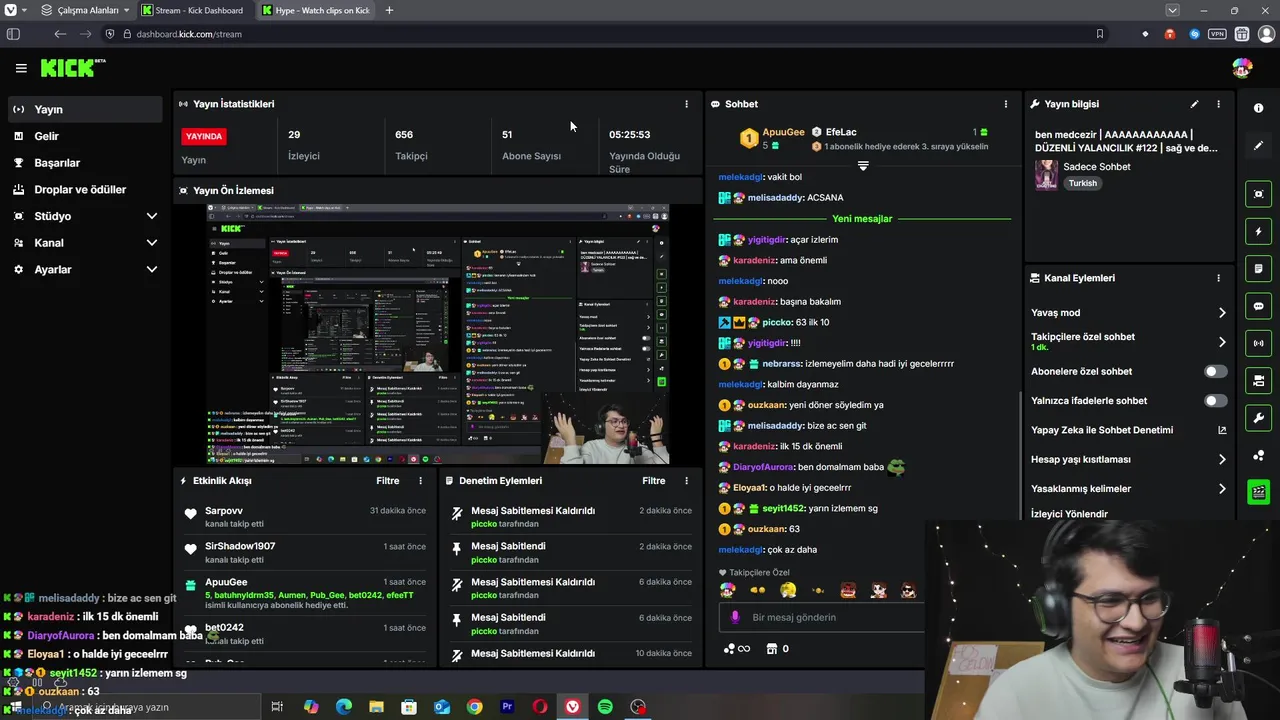Select Yayın in left sidebar

click(x=84, y=109)
